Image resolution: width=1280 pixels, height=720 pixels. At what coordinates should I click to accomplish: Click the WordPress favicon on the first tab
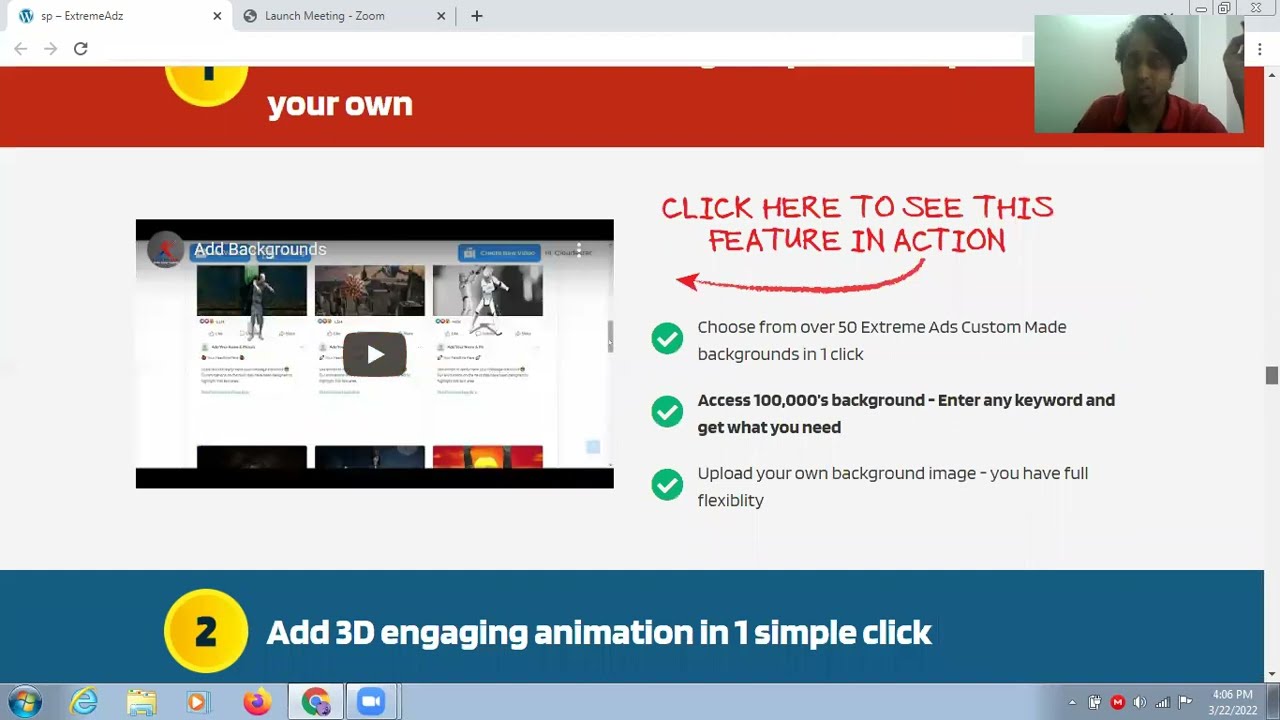click(26, 16)
